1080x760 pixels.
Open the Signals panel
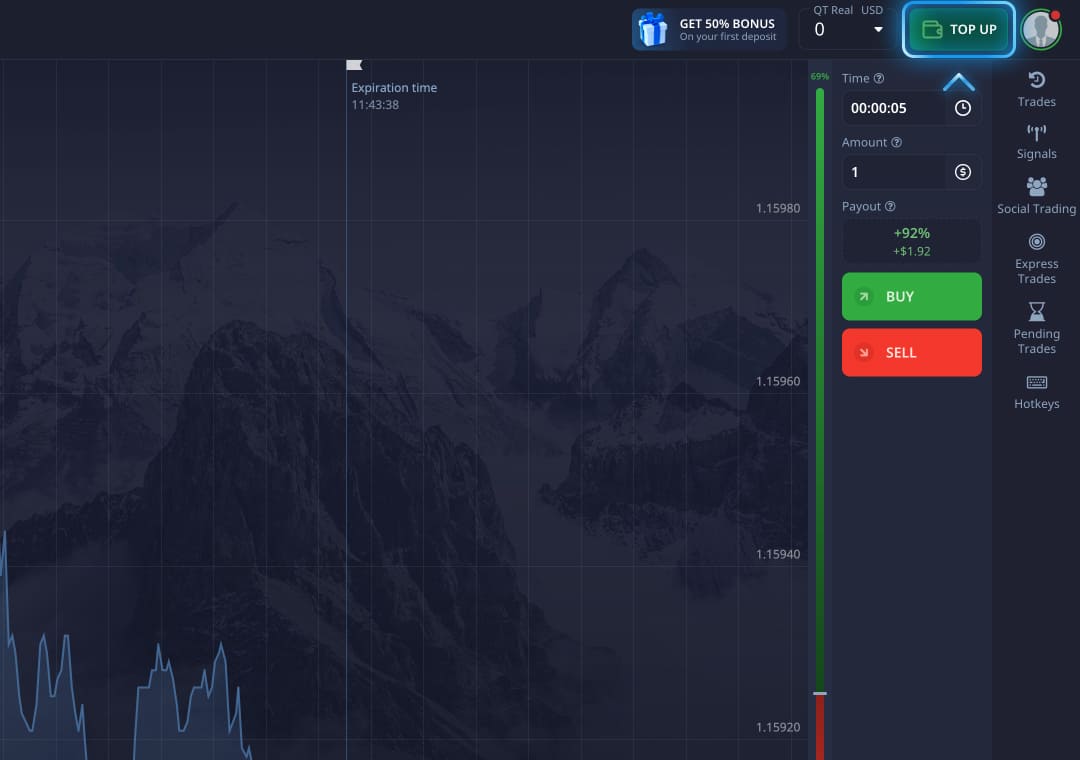point(1036,142)
